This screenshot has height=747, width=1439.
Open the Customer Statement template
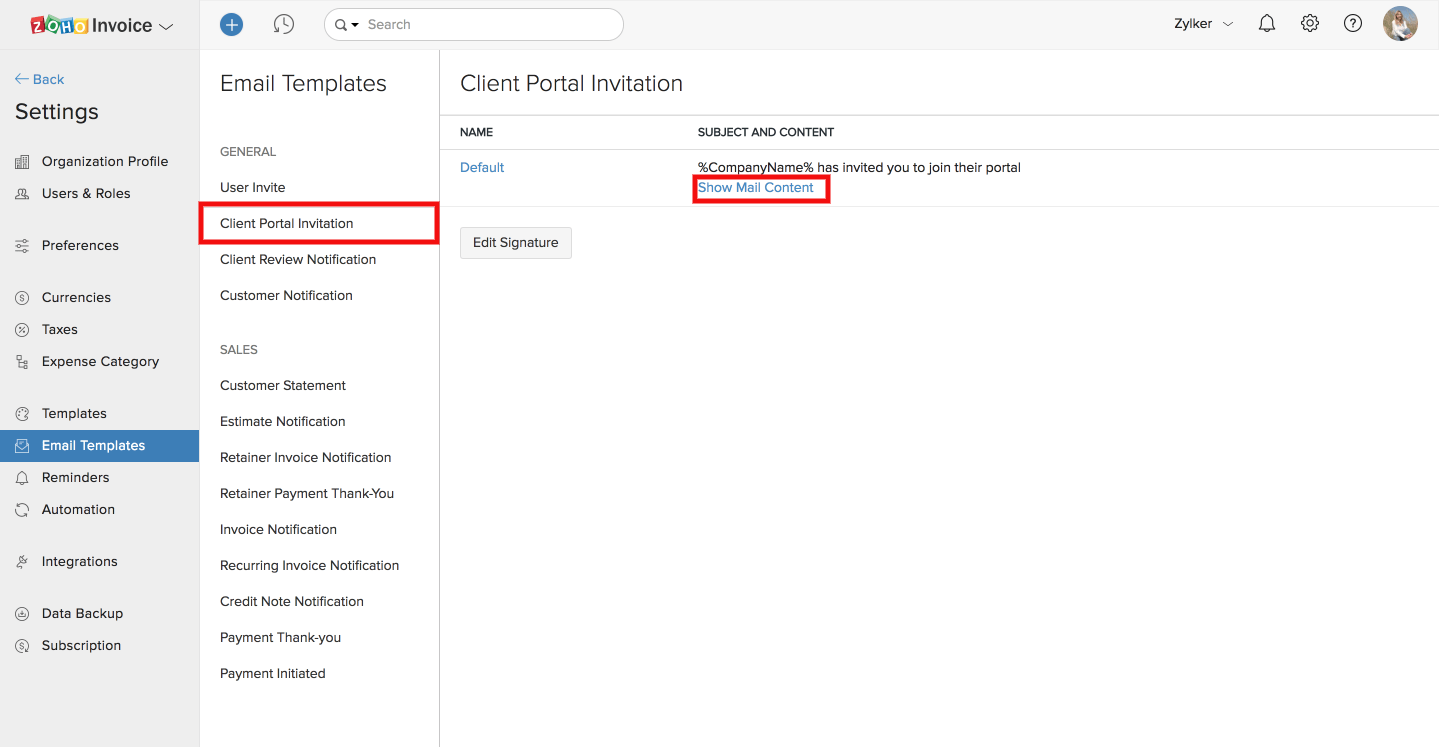283,385
